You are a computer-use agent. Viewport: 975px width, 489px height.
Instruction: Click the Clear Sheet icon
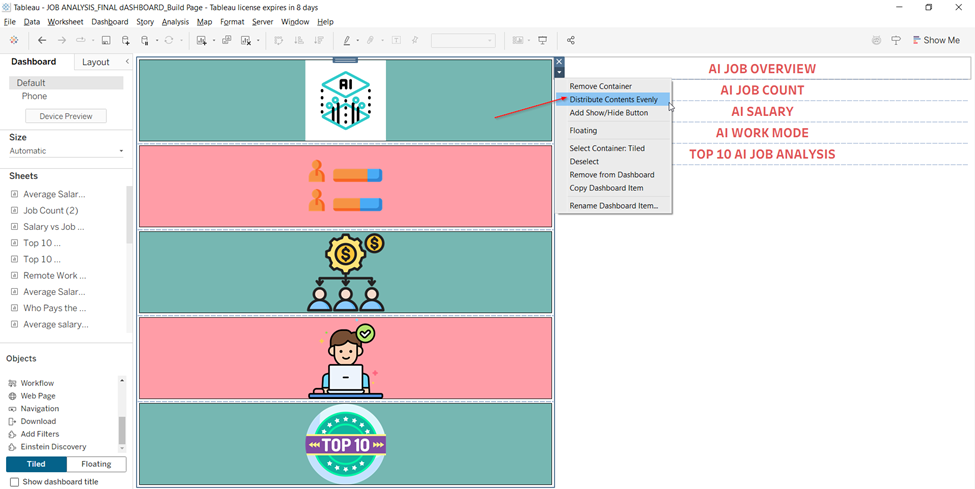pos(246,40)
